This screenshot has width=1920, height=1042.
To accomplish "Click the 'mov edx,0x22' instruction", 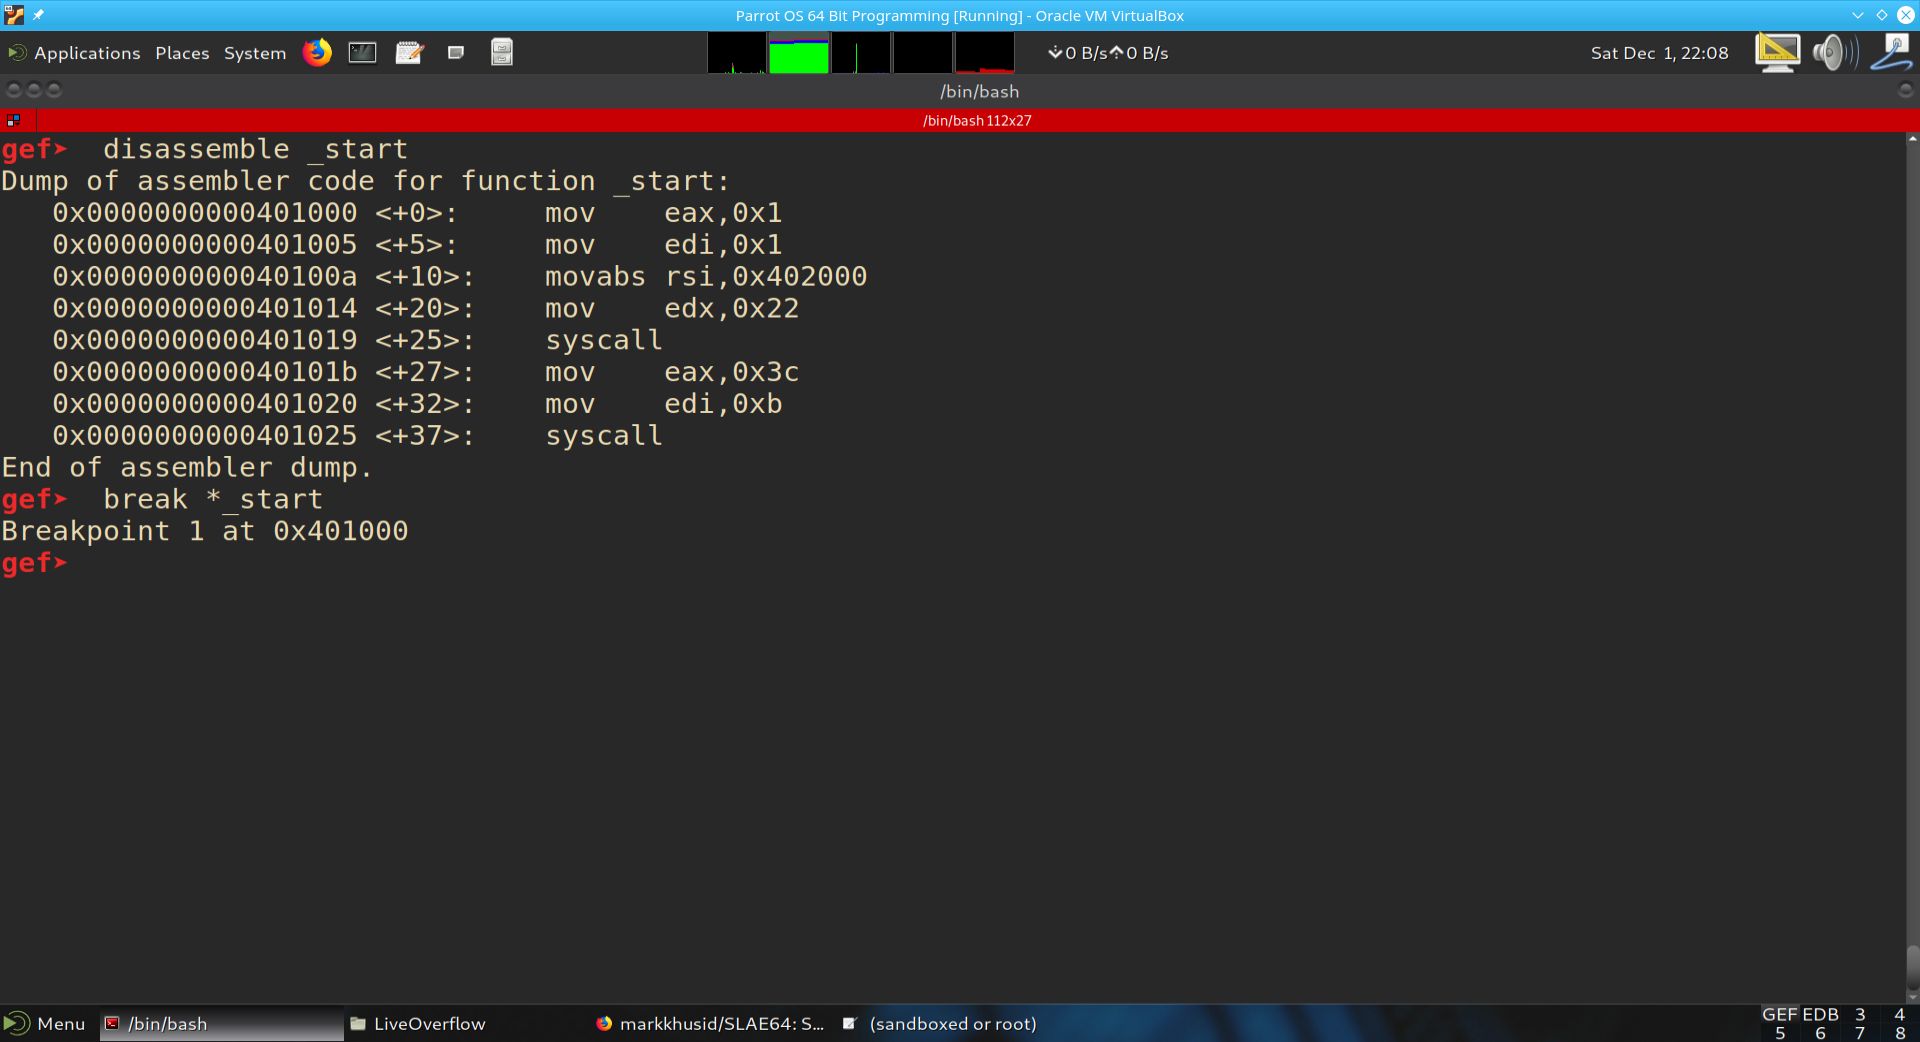I will [672, 309].
